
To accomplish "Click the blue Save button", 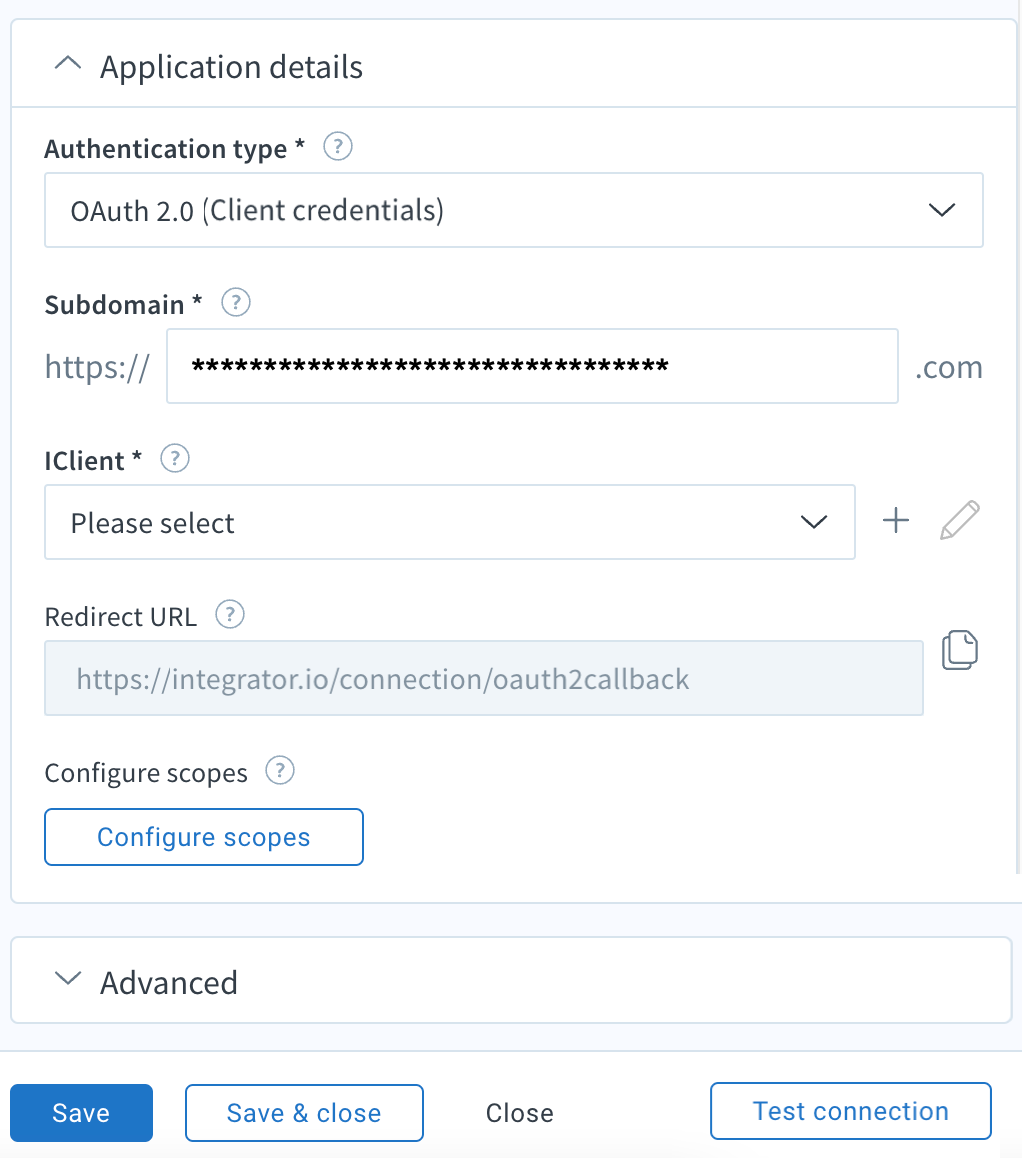I will pyautogui.click(x=81, y=1113).
